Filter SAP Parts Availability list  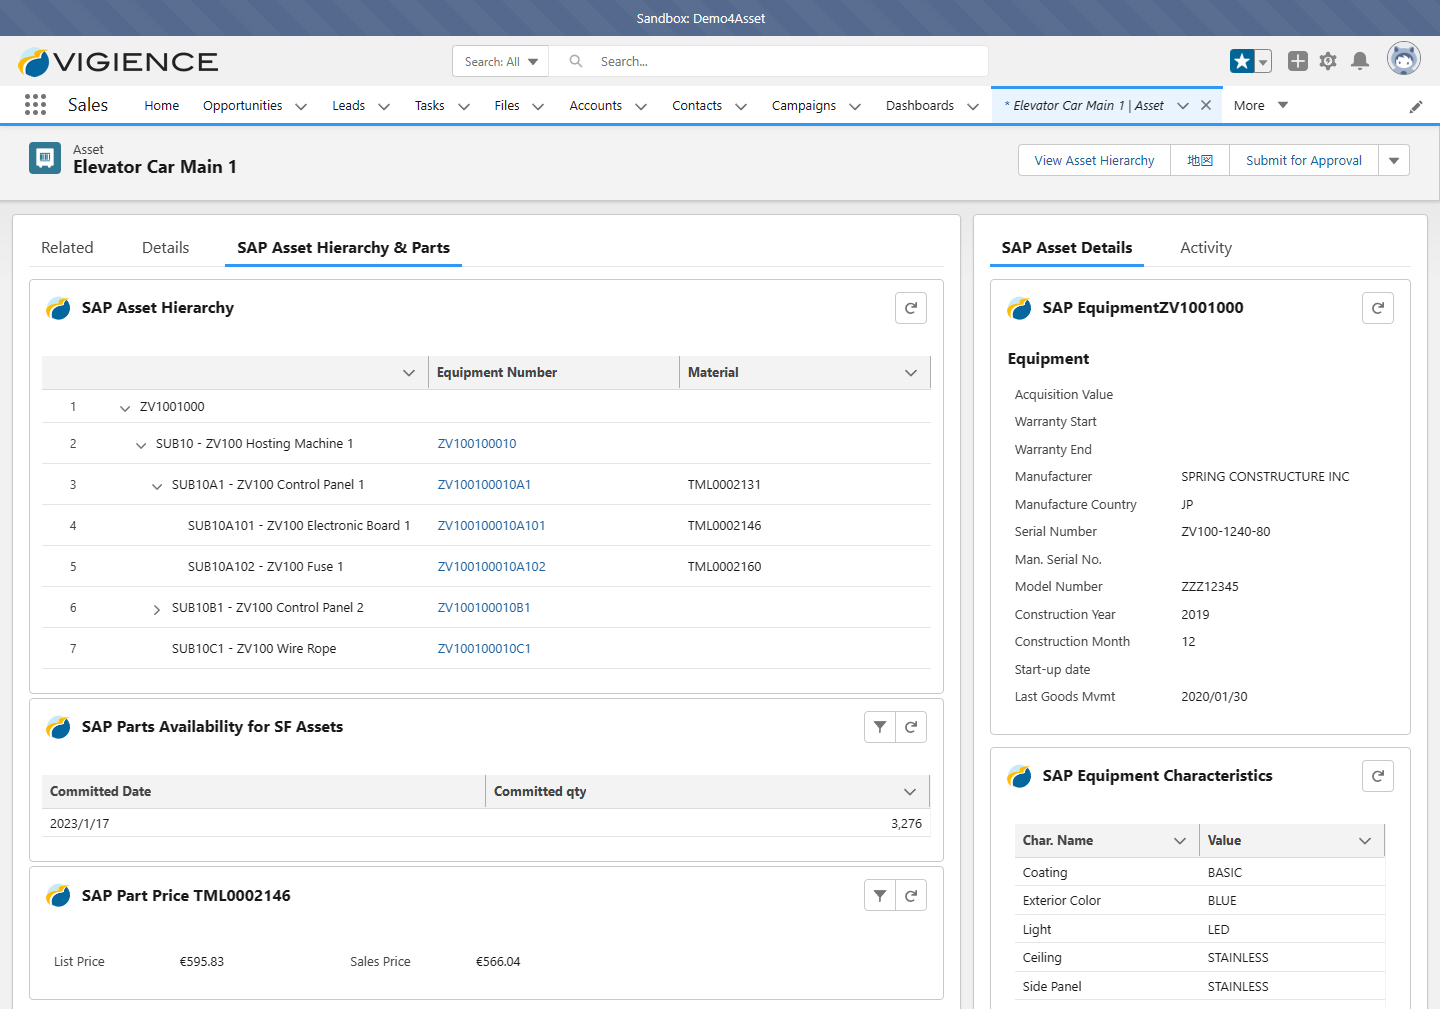point(880,727)
